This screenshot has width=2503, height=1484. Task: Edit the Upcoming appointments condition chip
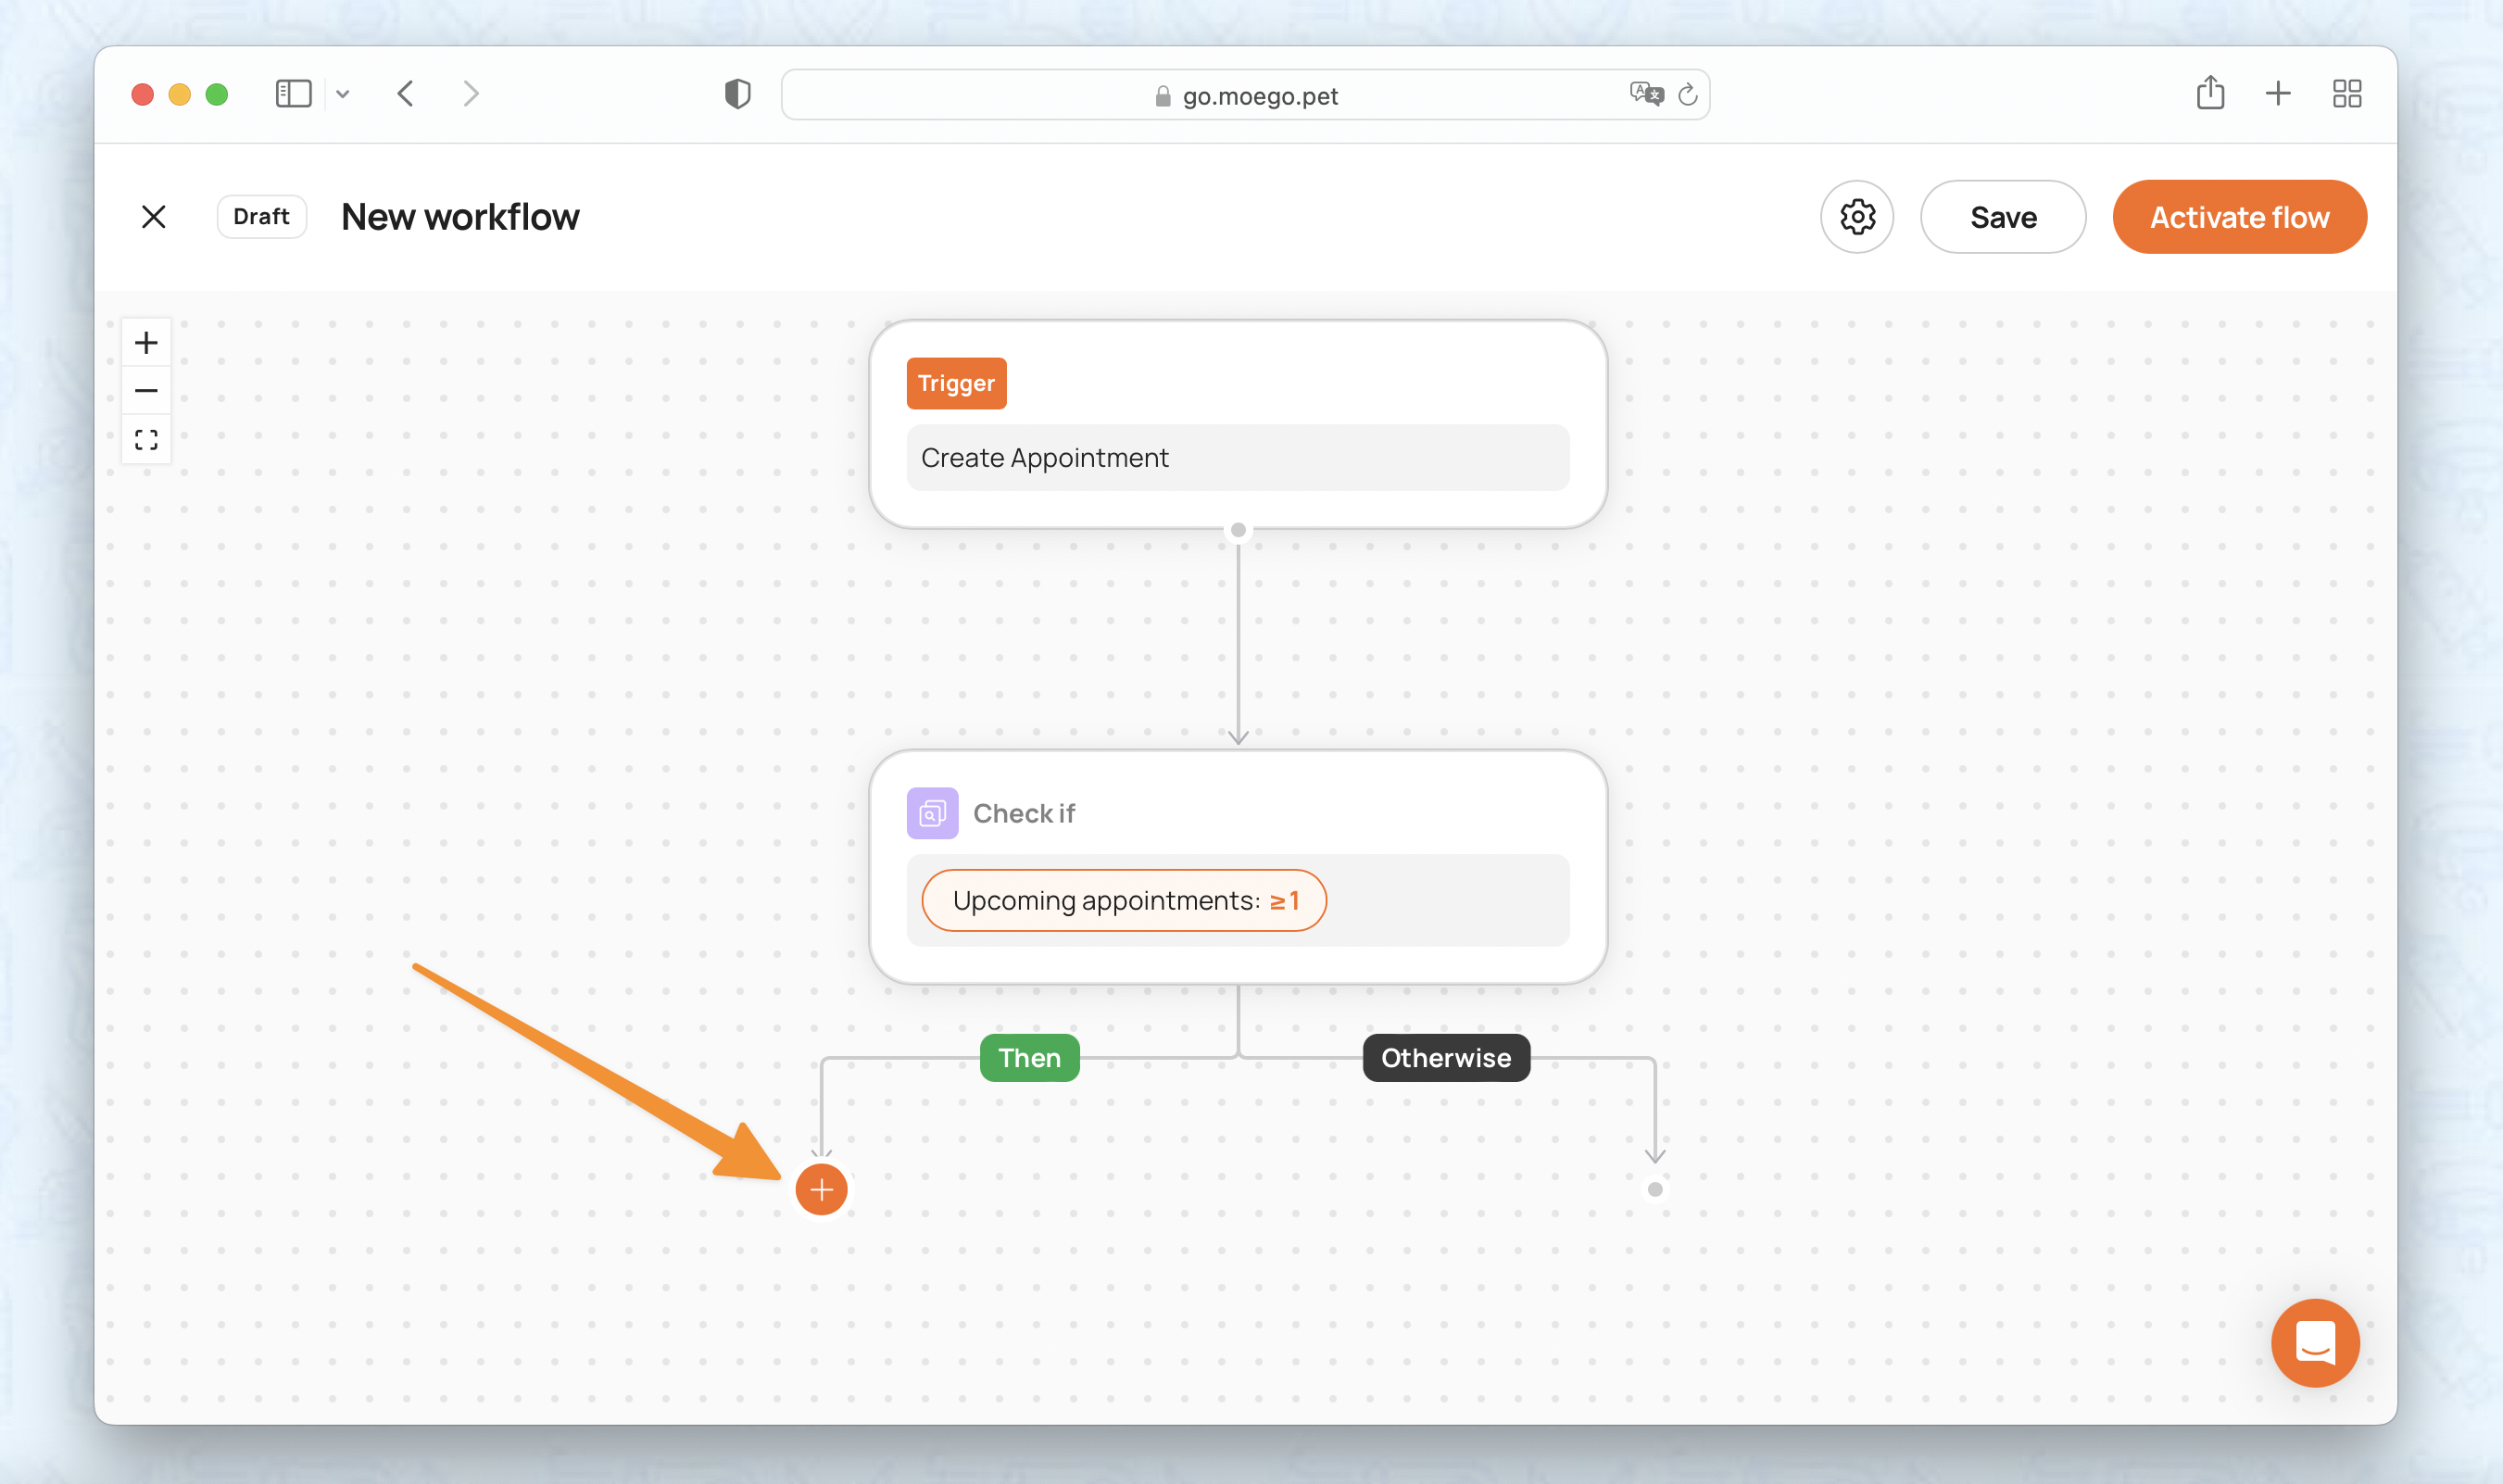point(1123,900)
